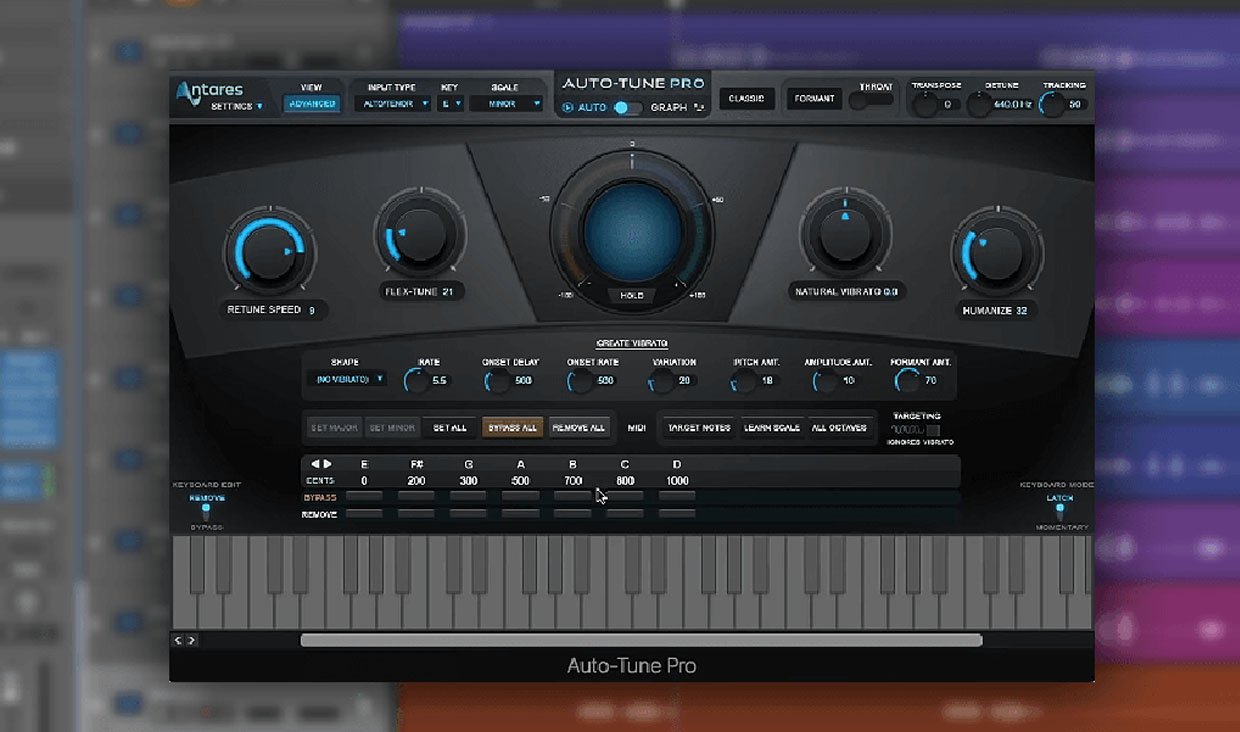Open the vibrato Shape dropdown
This screenshot has height=732, width=1240.
pos(347,379)
